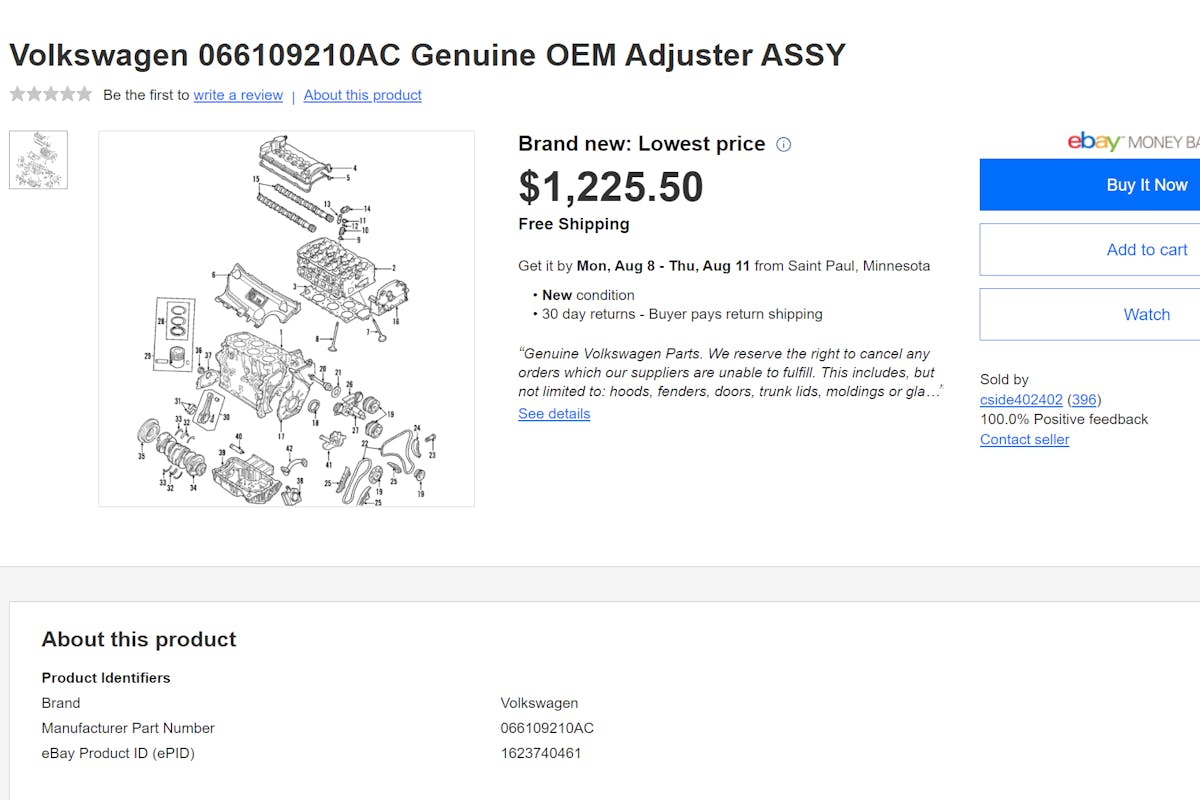The width and height of the screenshot is (1200, 800).
Task: Click the info icon beside Lowest price
Action: tap(784, 144)
